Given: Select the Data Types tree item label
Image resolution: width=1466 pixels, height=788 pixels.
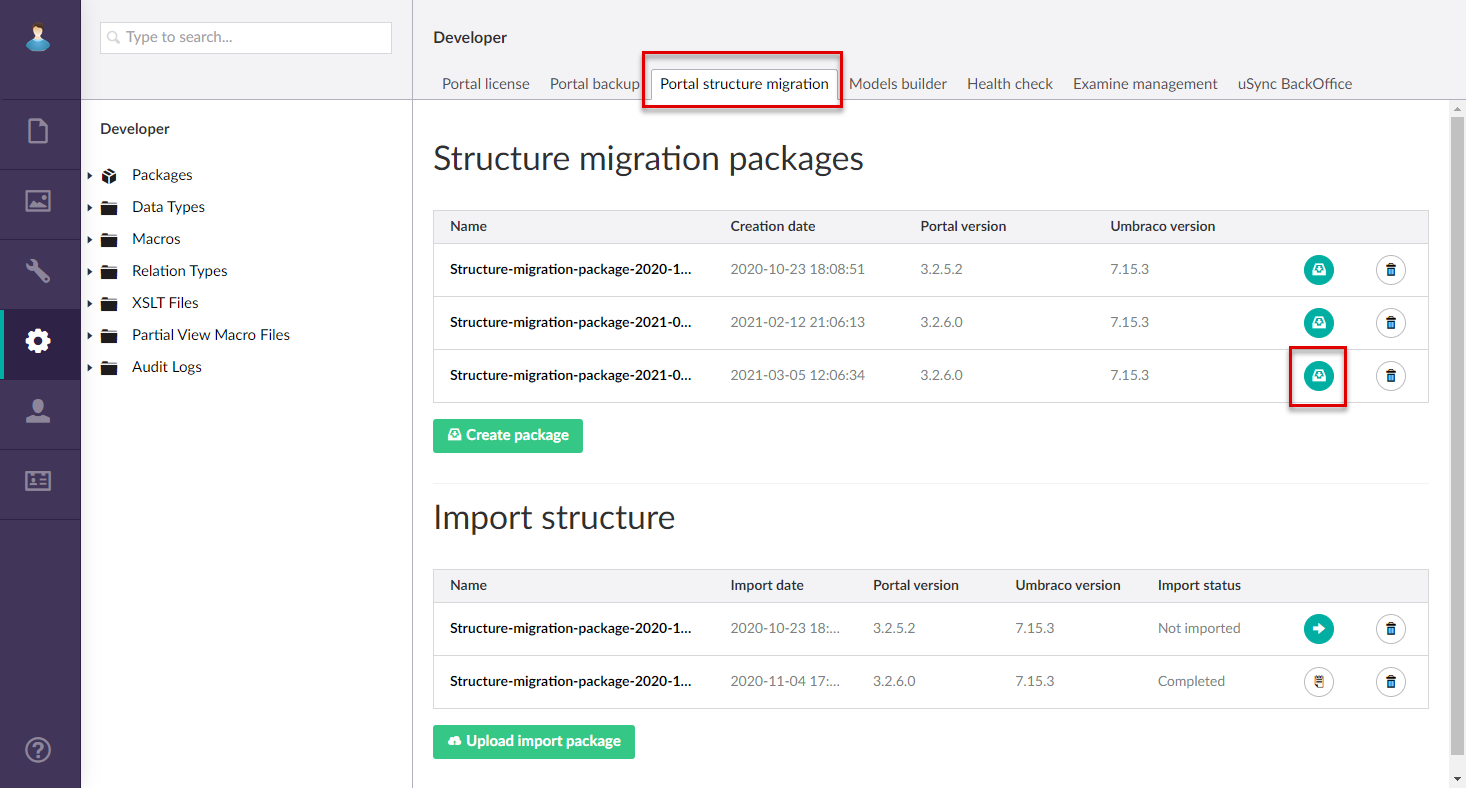Looking at the screenshot, I should (168, 207).
